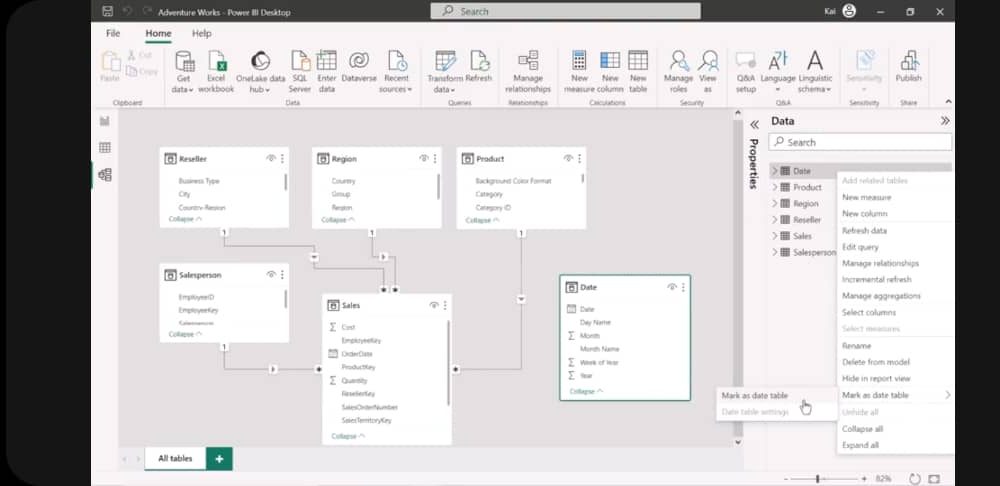Toggle visibility eye on Reseller table
Image resolution: width=1000 pixels, height=486 pixels.
[x=271, y=158]
